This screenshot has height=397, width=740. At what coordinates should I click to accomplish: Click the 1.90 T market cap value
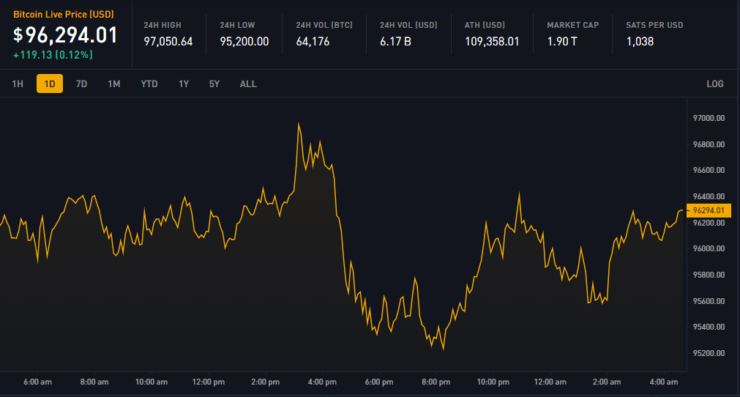click(x=562, y=42)
